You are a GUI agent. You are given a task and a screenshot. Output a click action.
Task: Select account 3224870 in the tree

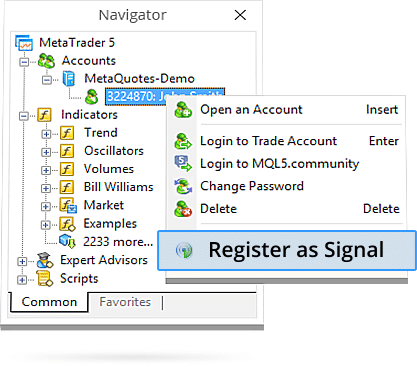136,97
